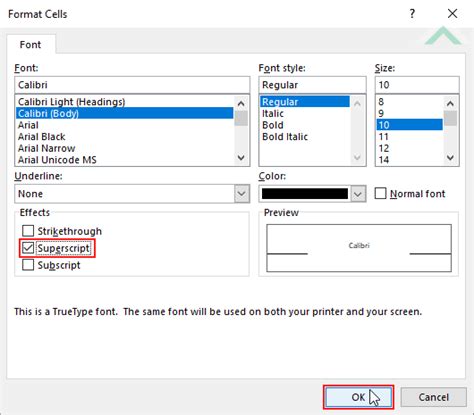Click OK to apply formatting
Screen dimensions: 474x415
pyautogui.click(x=359, y=397)
